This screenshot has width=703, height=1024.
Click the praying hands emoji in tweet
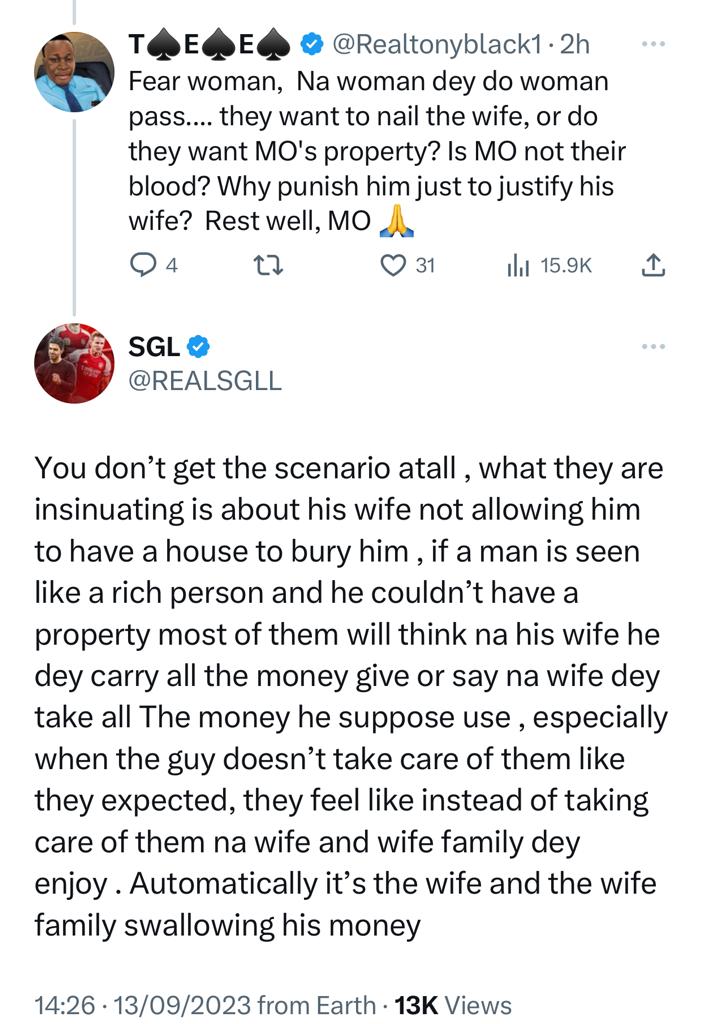(x=396, y=221)
